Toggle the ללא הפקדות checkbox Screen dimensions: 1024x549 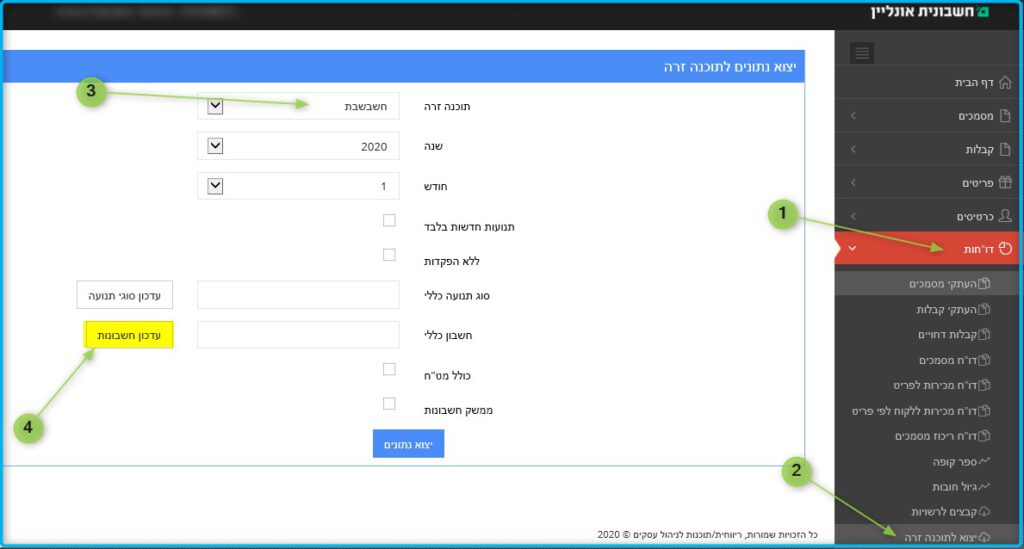[x=389, y=255]
